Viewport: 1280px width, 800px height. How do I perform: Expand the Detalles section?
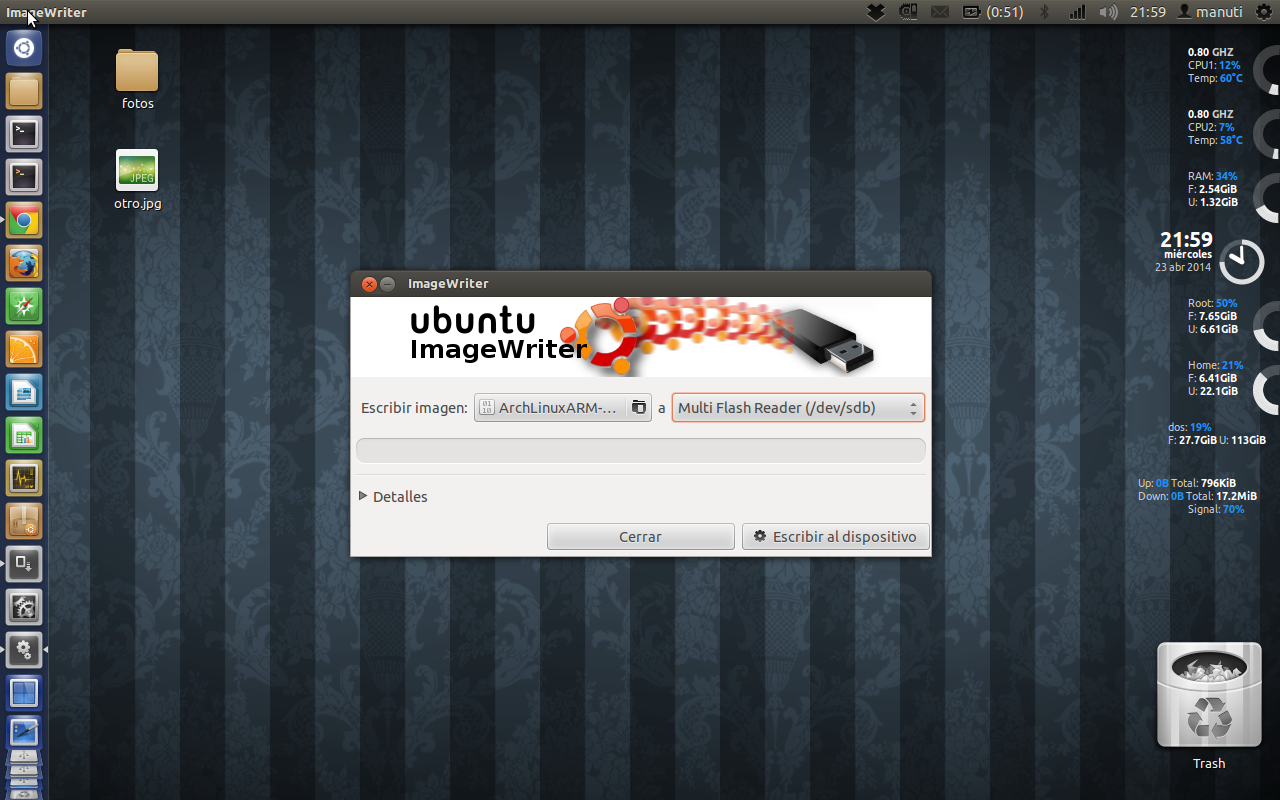click(393, 497)
